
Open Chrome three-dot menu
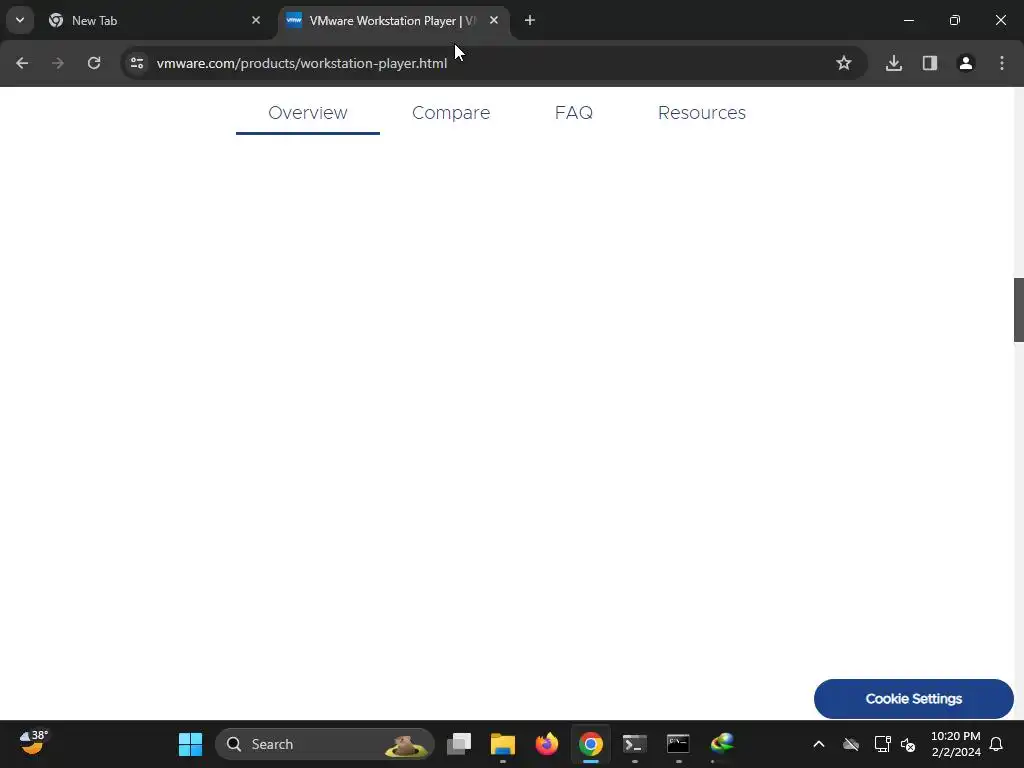1002,63
